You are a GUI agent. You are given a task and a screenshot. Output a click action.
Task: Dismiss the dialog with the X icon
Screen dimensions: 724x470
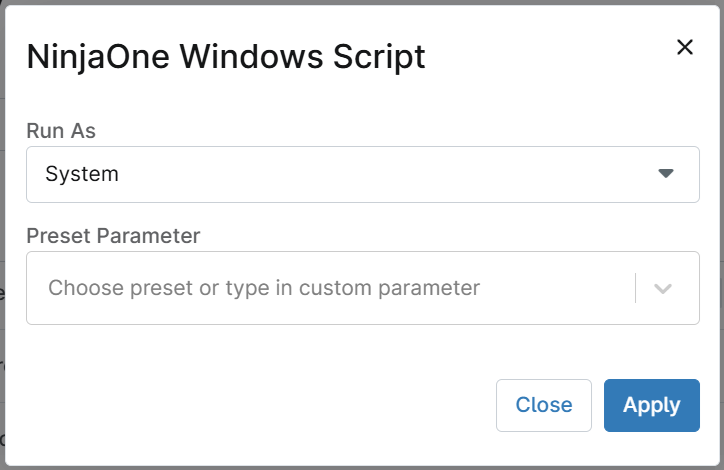(x=685, y=47)
